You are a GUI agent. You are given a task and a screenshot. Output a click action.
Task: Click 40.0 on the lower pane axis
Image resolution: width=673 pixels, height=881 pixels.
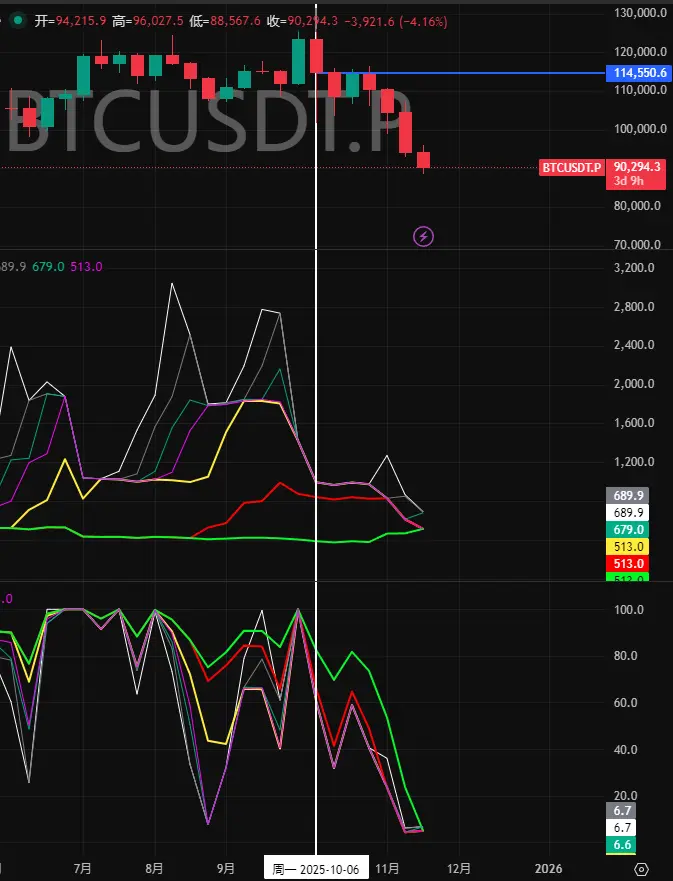(626, 750)
